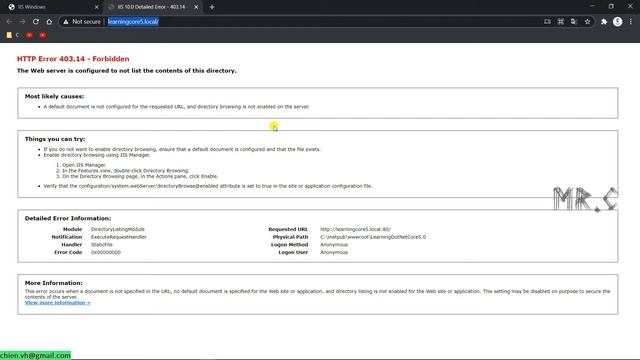
Task: Open the cast or screen icon in address bar
Action: click(x=547, y=22)
